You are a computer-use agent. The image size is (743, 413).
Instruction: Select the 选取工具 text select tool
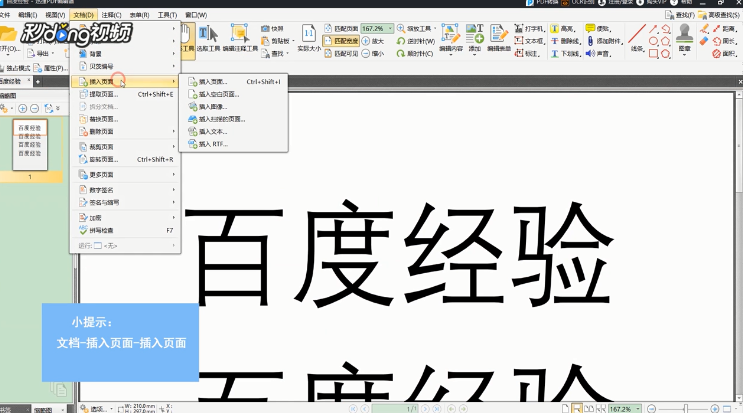208,38
